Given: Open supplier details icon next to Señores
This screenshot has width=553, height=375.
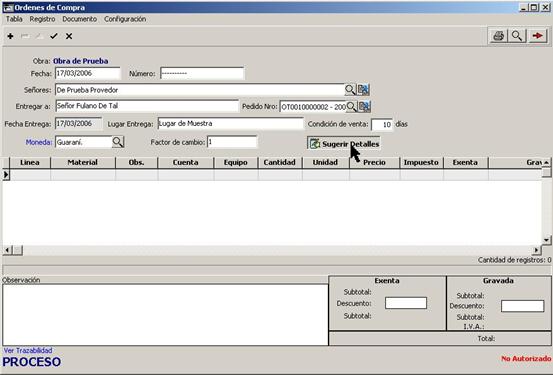Looking at the screenshot, I should click(x=363, y=90).
